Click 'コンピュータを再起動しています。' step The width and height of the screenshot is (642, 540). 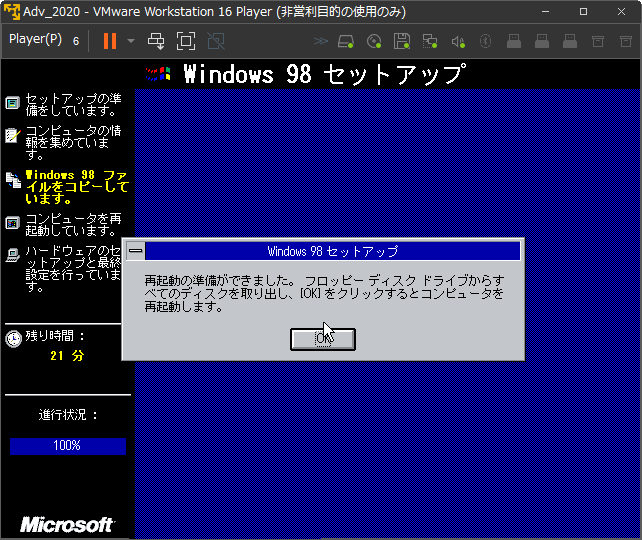pos(73,224)
